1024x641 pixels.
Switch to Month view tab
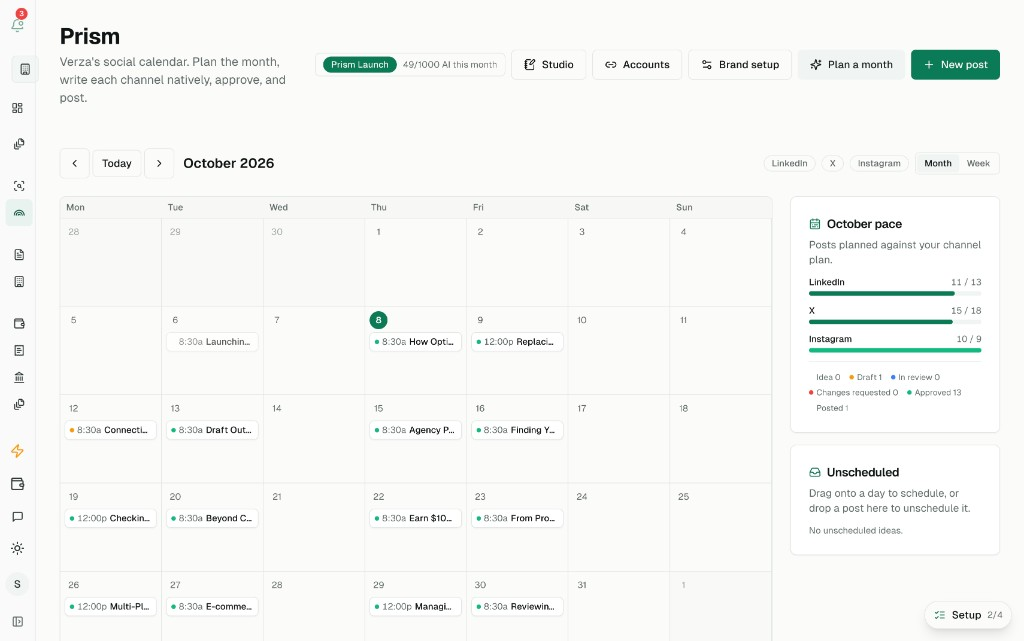[937, 163]
